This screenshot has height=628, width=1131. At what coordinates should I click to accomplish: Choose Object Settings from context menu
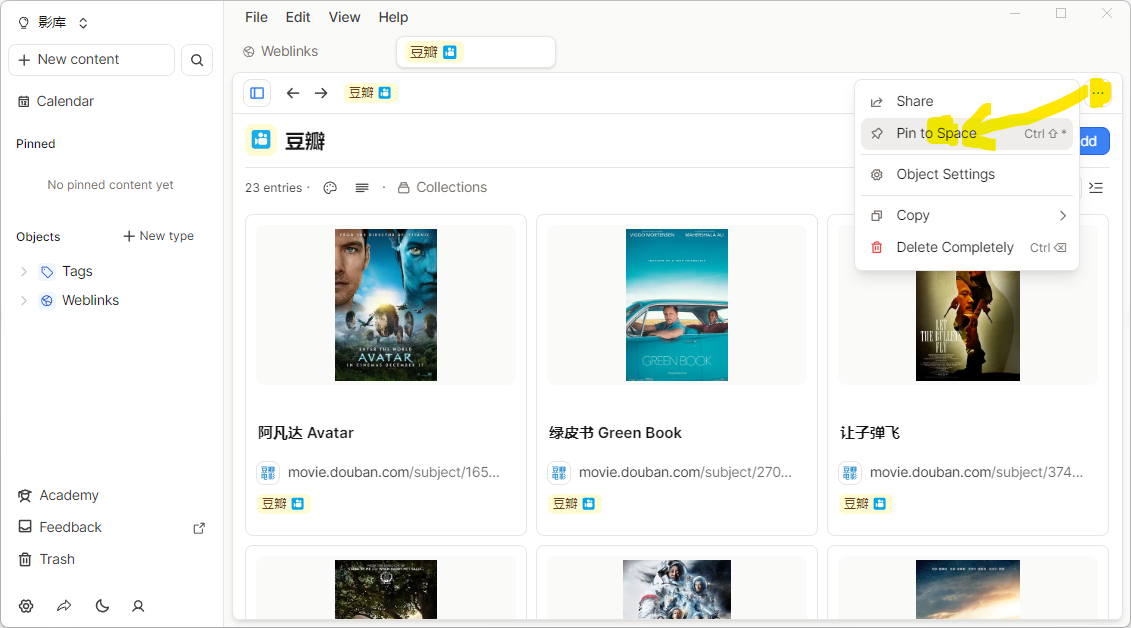945,174
